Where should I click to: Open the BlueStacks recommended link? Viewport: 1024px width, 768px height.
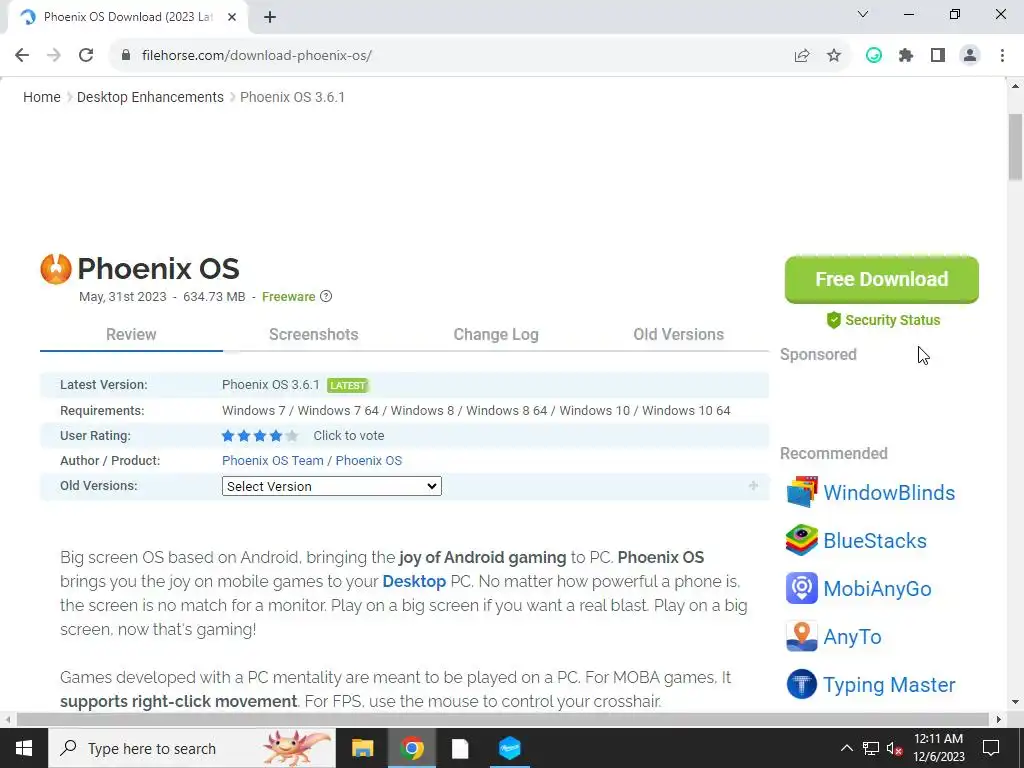[x=874, y=541]
